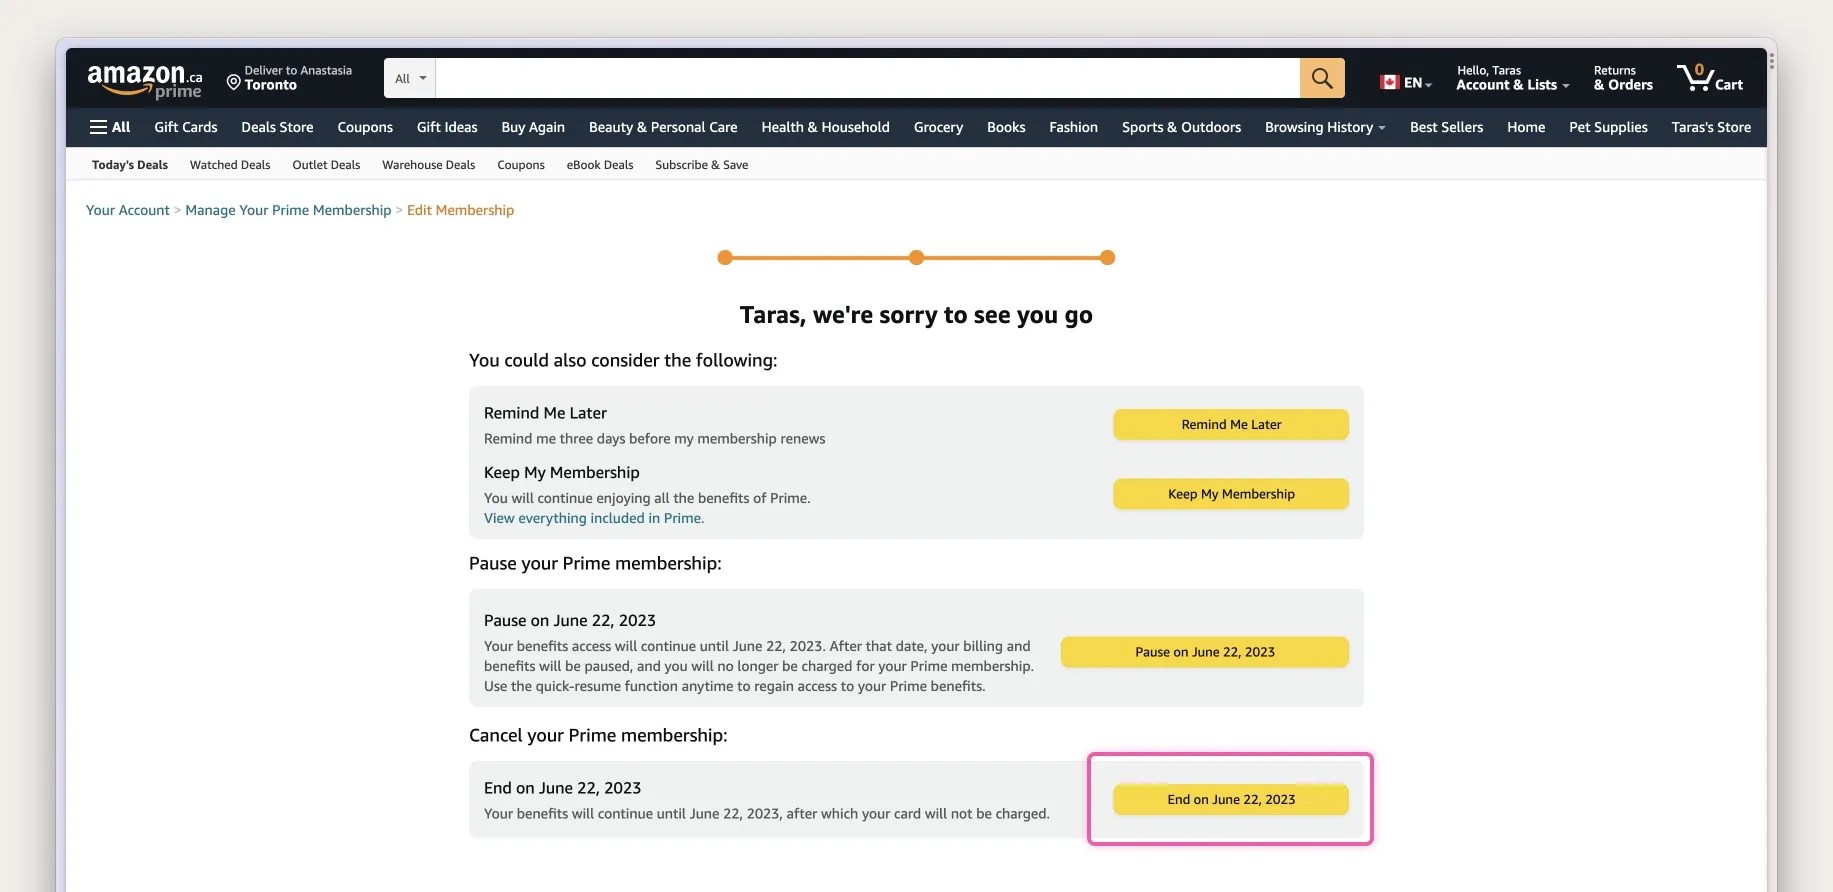Open the Browsing History dropdown
This screenshot has height=892, width=1833.
click(1322, 127)
